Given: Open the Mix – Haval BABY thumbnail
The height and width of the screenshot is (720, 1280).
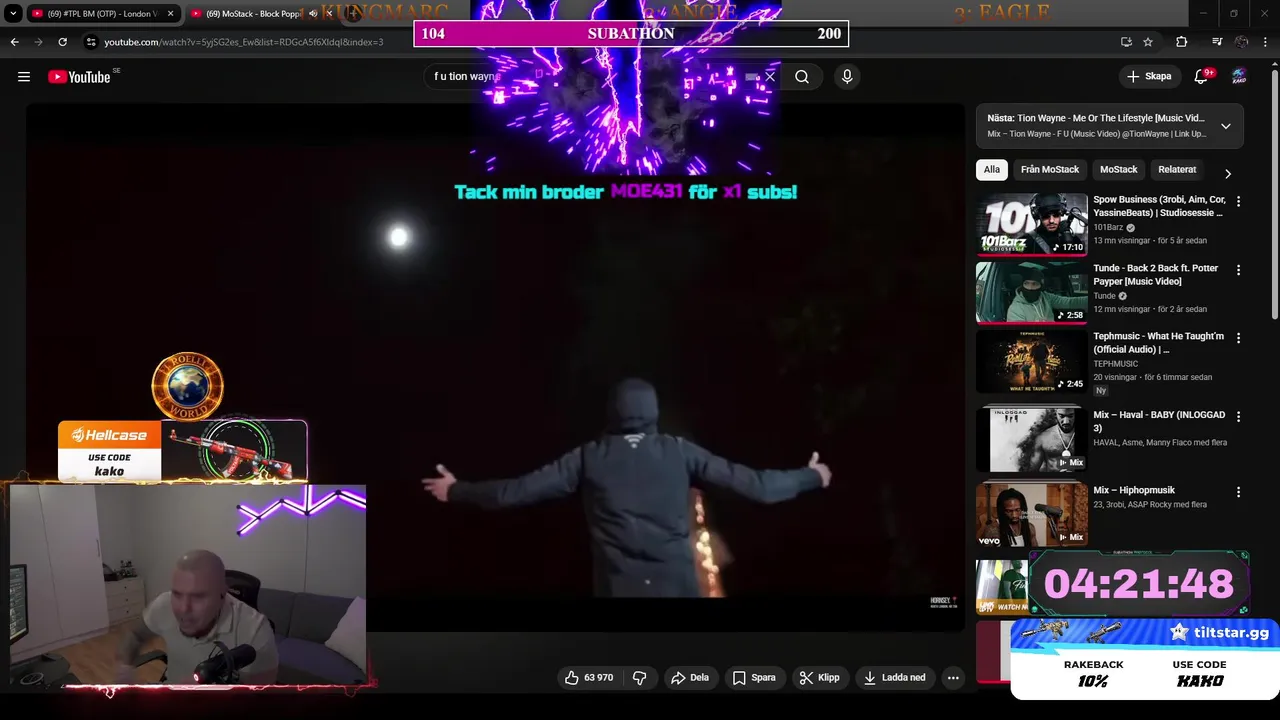Looking at the screenshot, I should (x=1031, y=440).
